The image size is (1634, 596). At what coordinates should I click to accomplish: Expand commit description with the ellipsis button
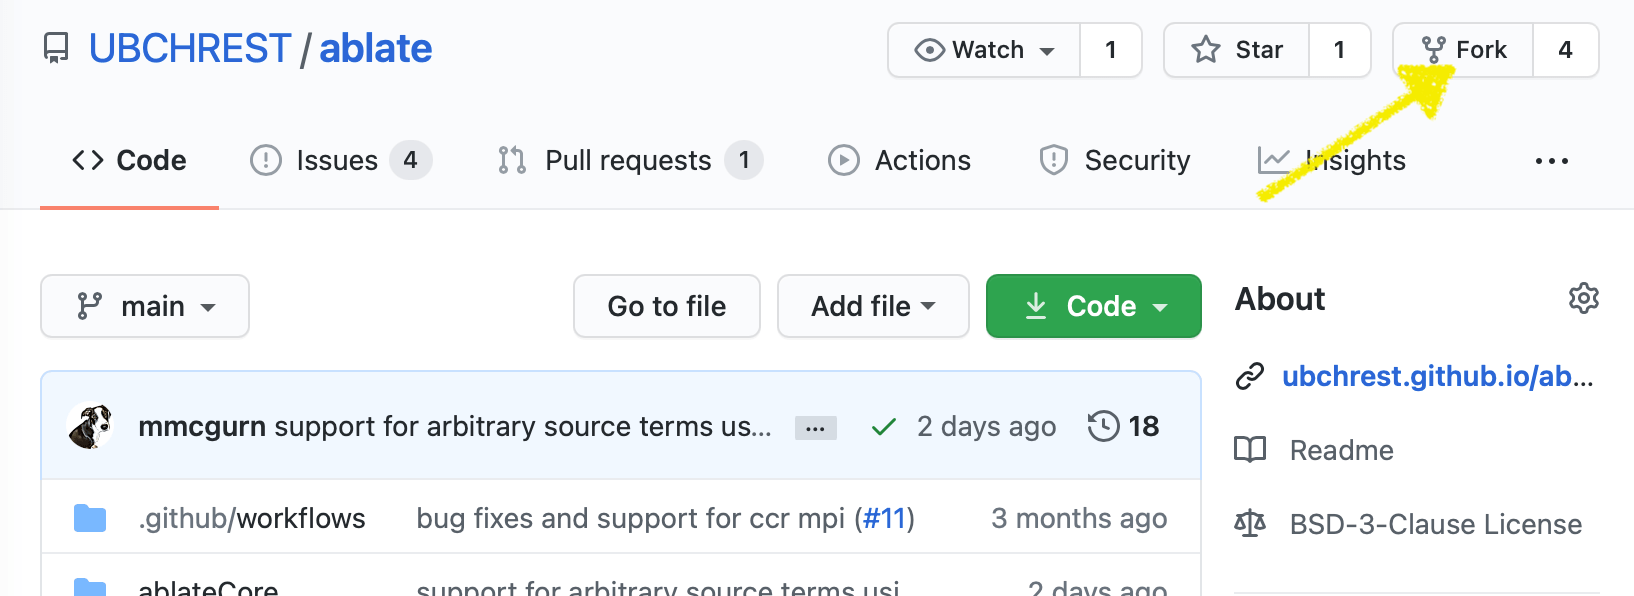pos(816,428)
